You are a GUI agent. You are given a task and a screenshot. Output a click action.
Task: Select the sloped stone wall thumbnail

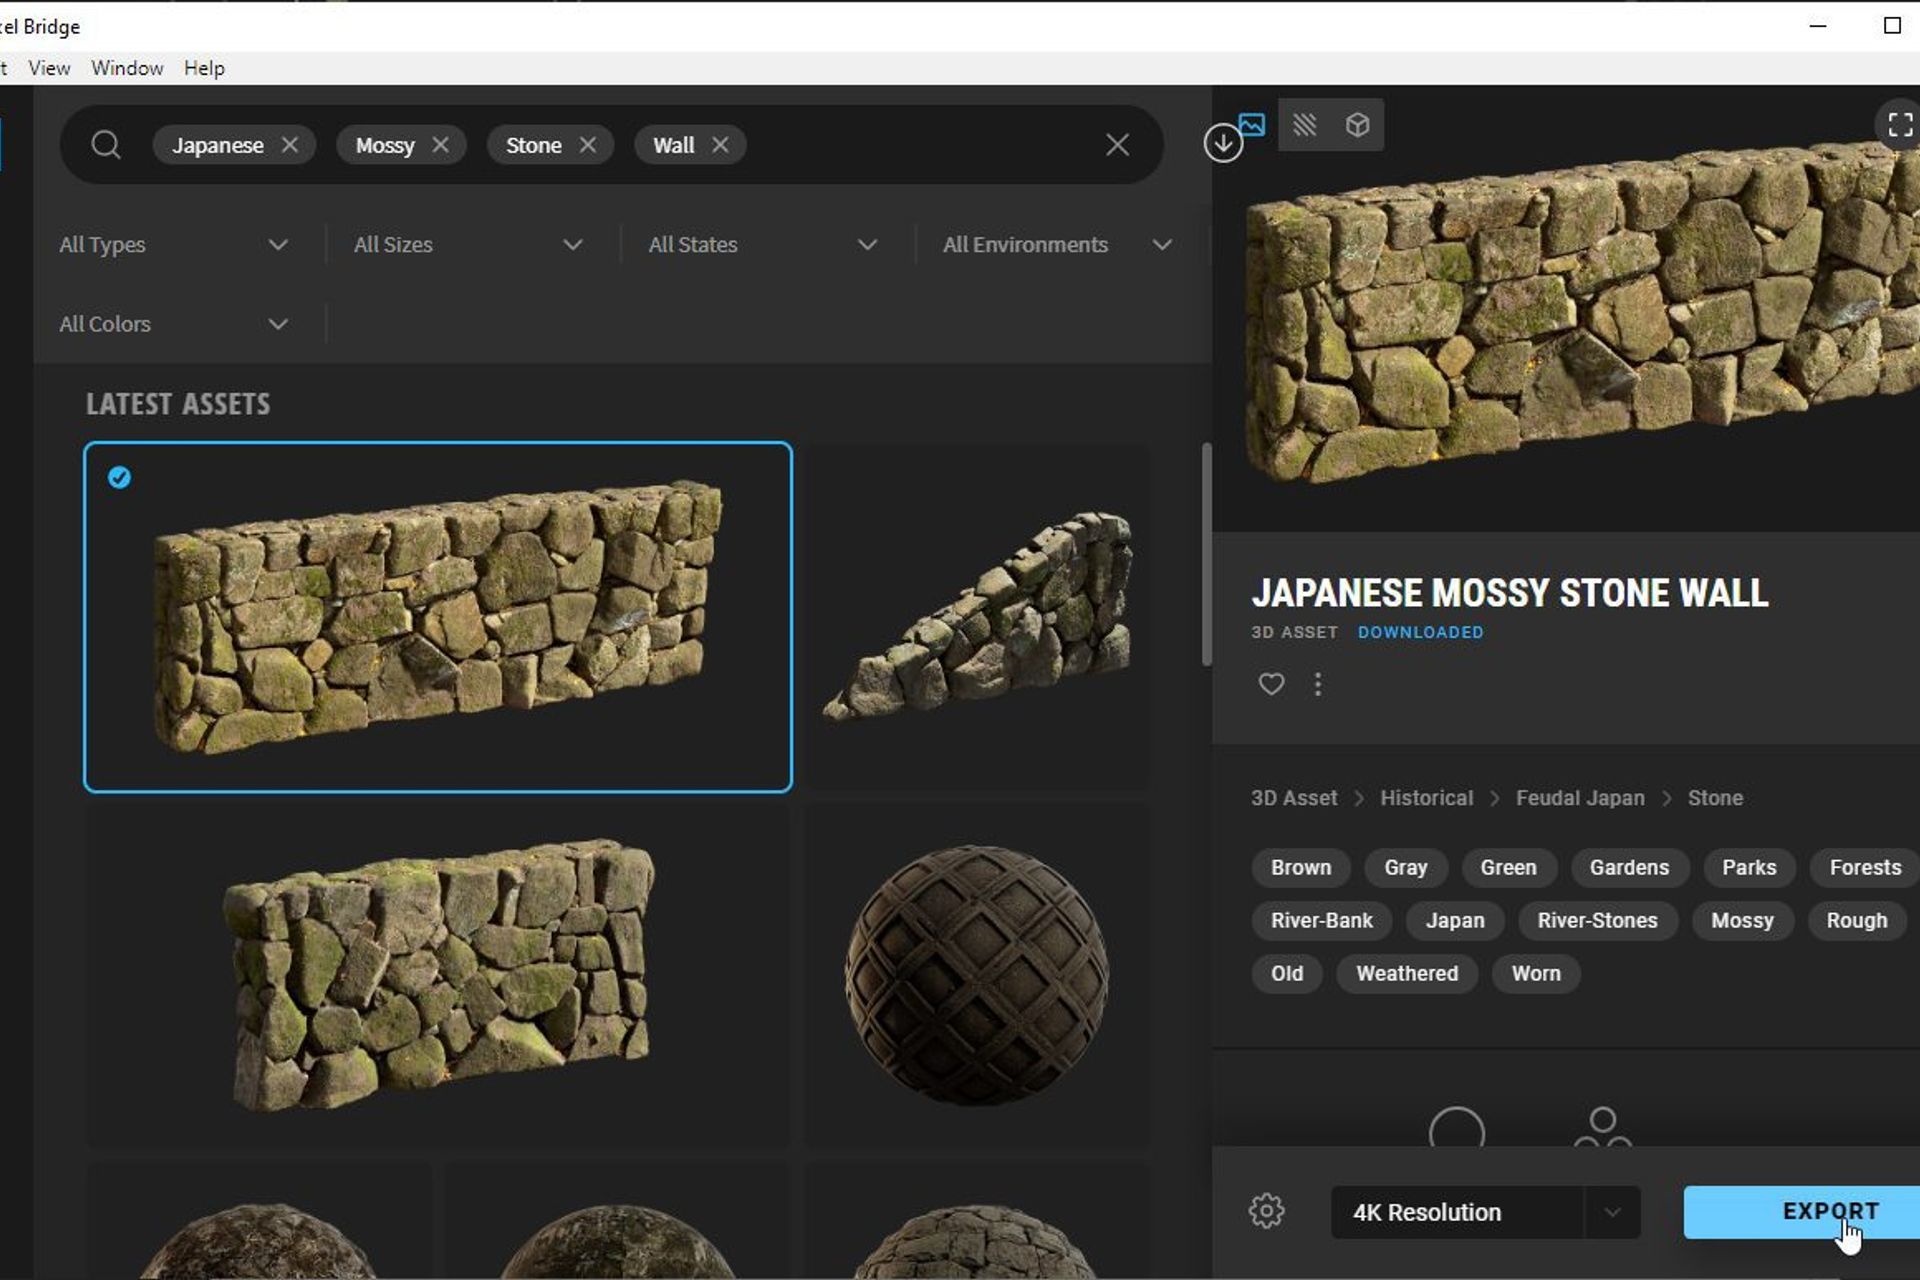click(x=978, y=615)
